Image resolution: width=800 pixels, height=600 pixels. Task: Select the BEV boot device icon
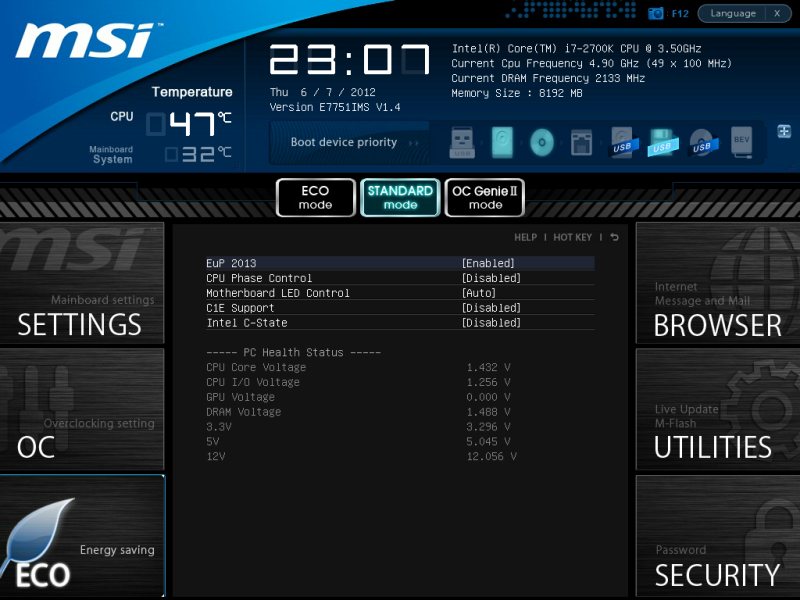pos(741,142)
